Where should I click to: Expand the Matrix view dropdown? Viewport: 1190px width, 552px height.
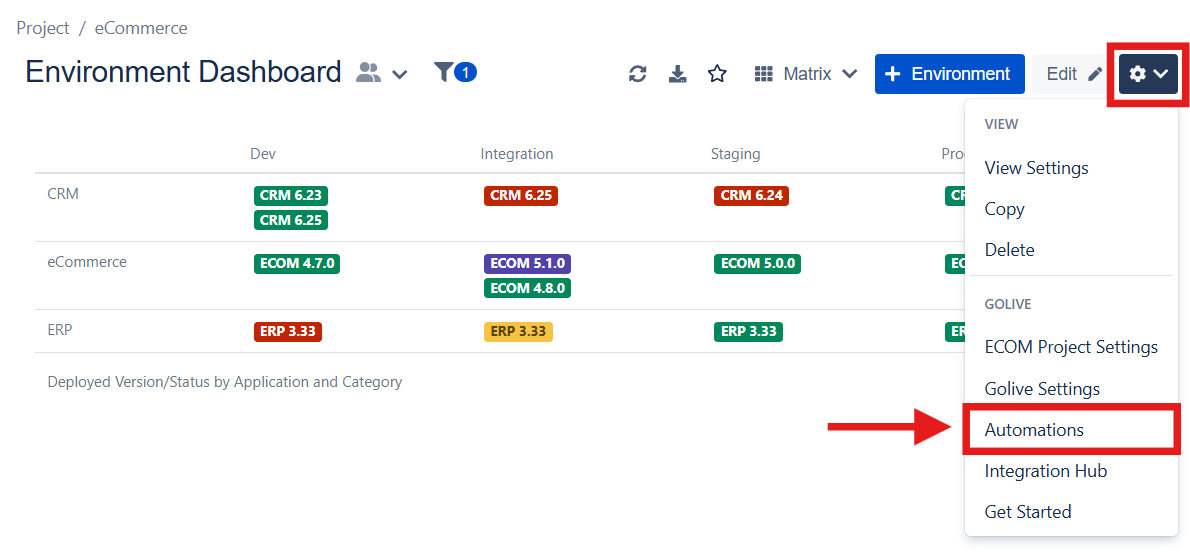tap(806, 74)
